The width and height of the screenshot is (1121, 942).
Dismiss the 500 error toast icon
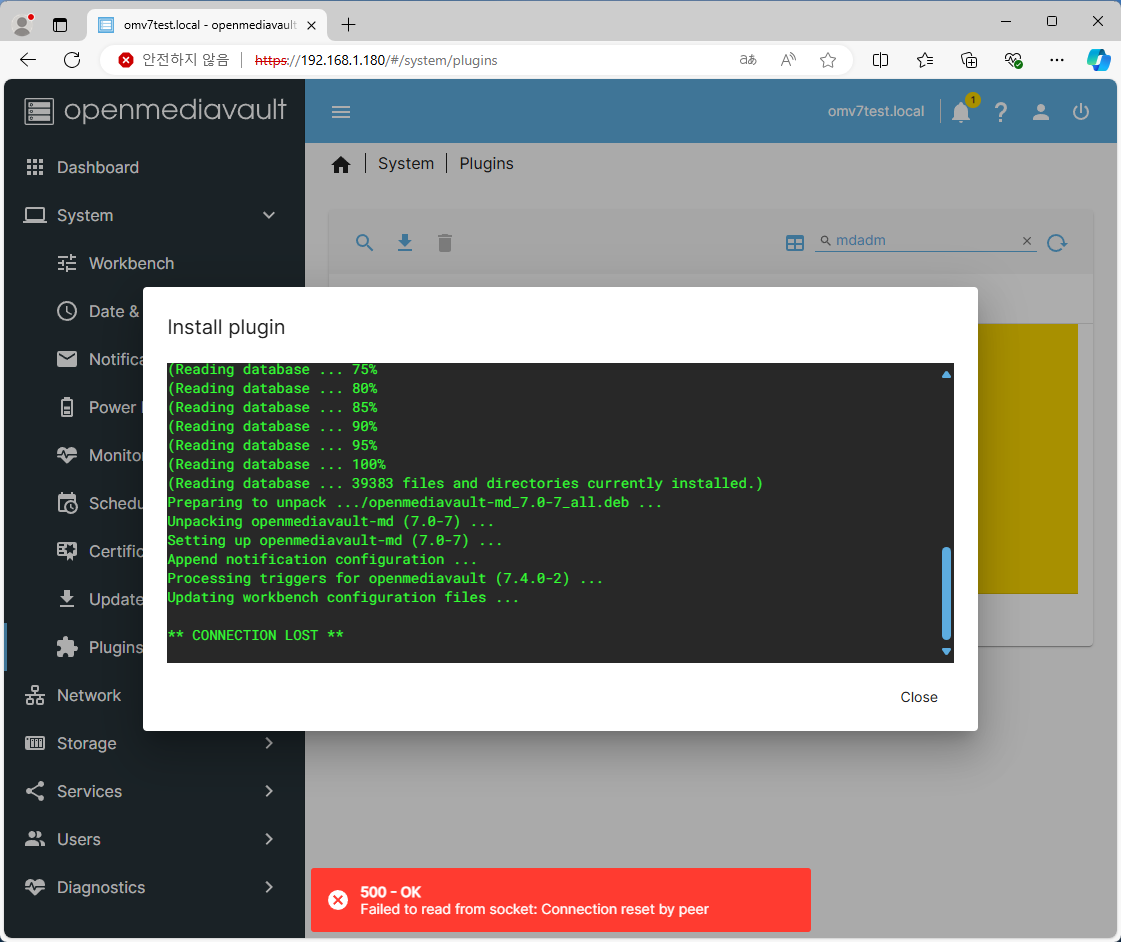click(x=338, y=900)
